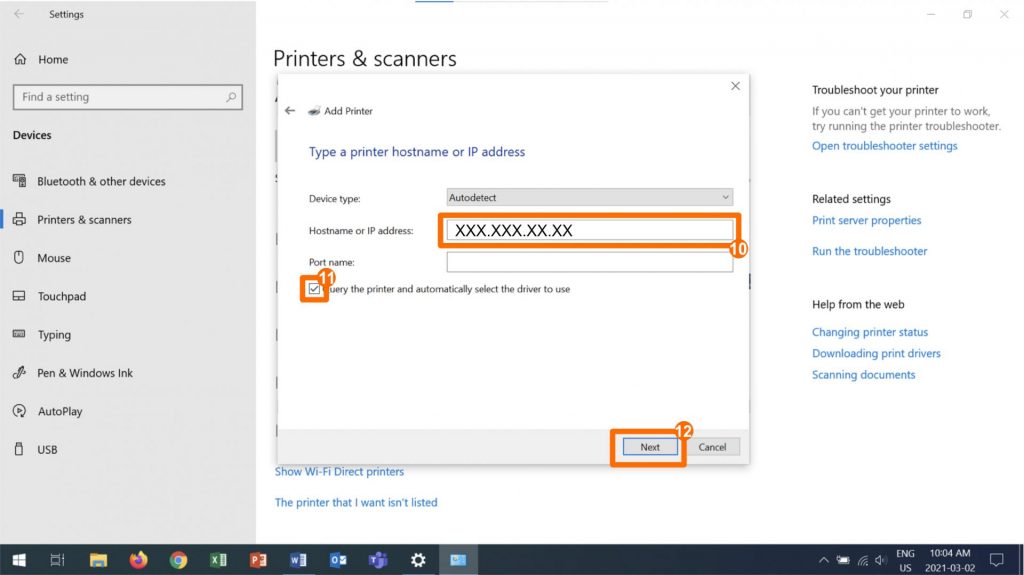
Task: Click the Mouse icon in the sidebar
Action: [19, 258]
